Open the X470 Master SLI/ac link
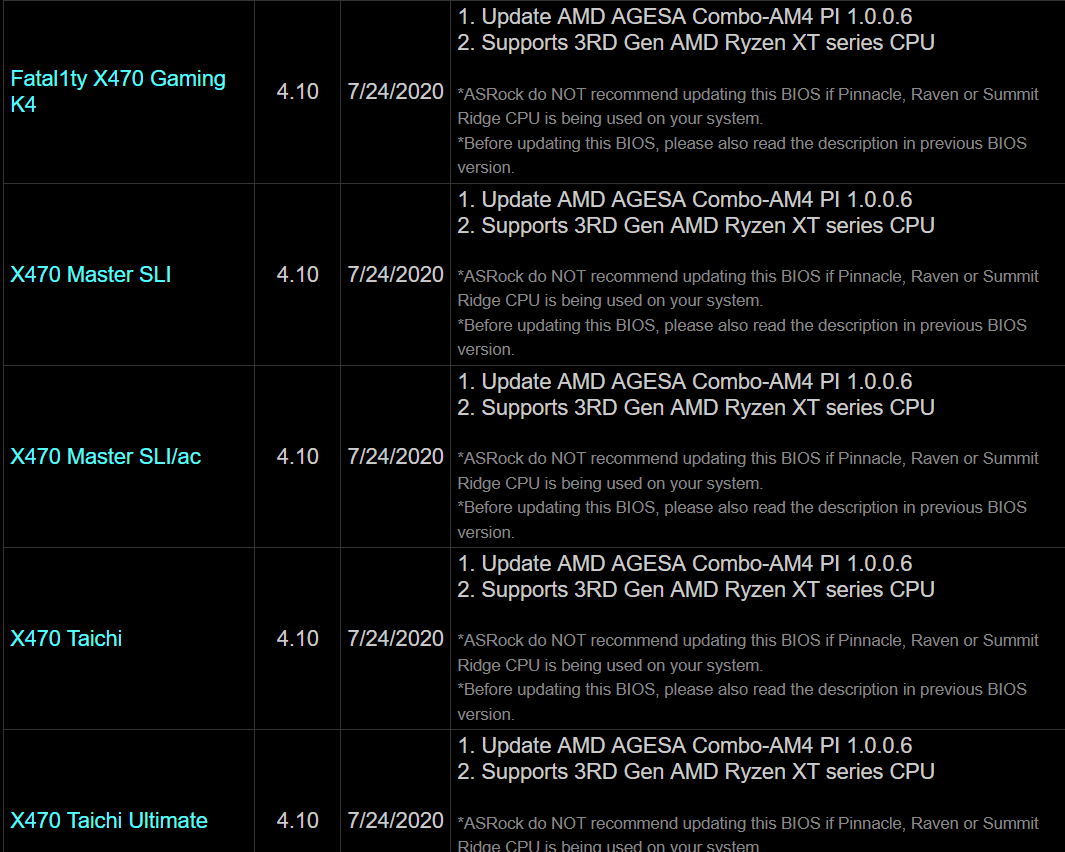Image resolution: width=1065 pixels, height=852 pixels. 105,457
